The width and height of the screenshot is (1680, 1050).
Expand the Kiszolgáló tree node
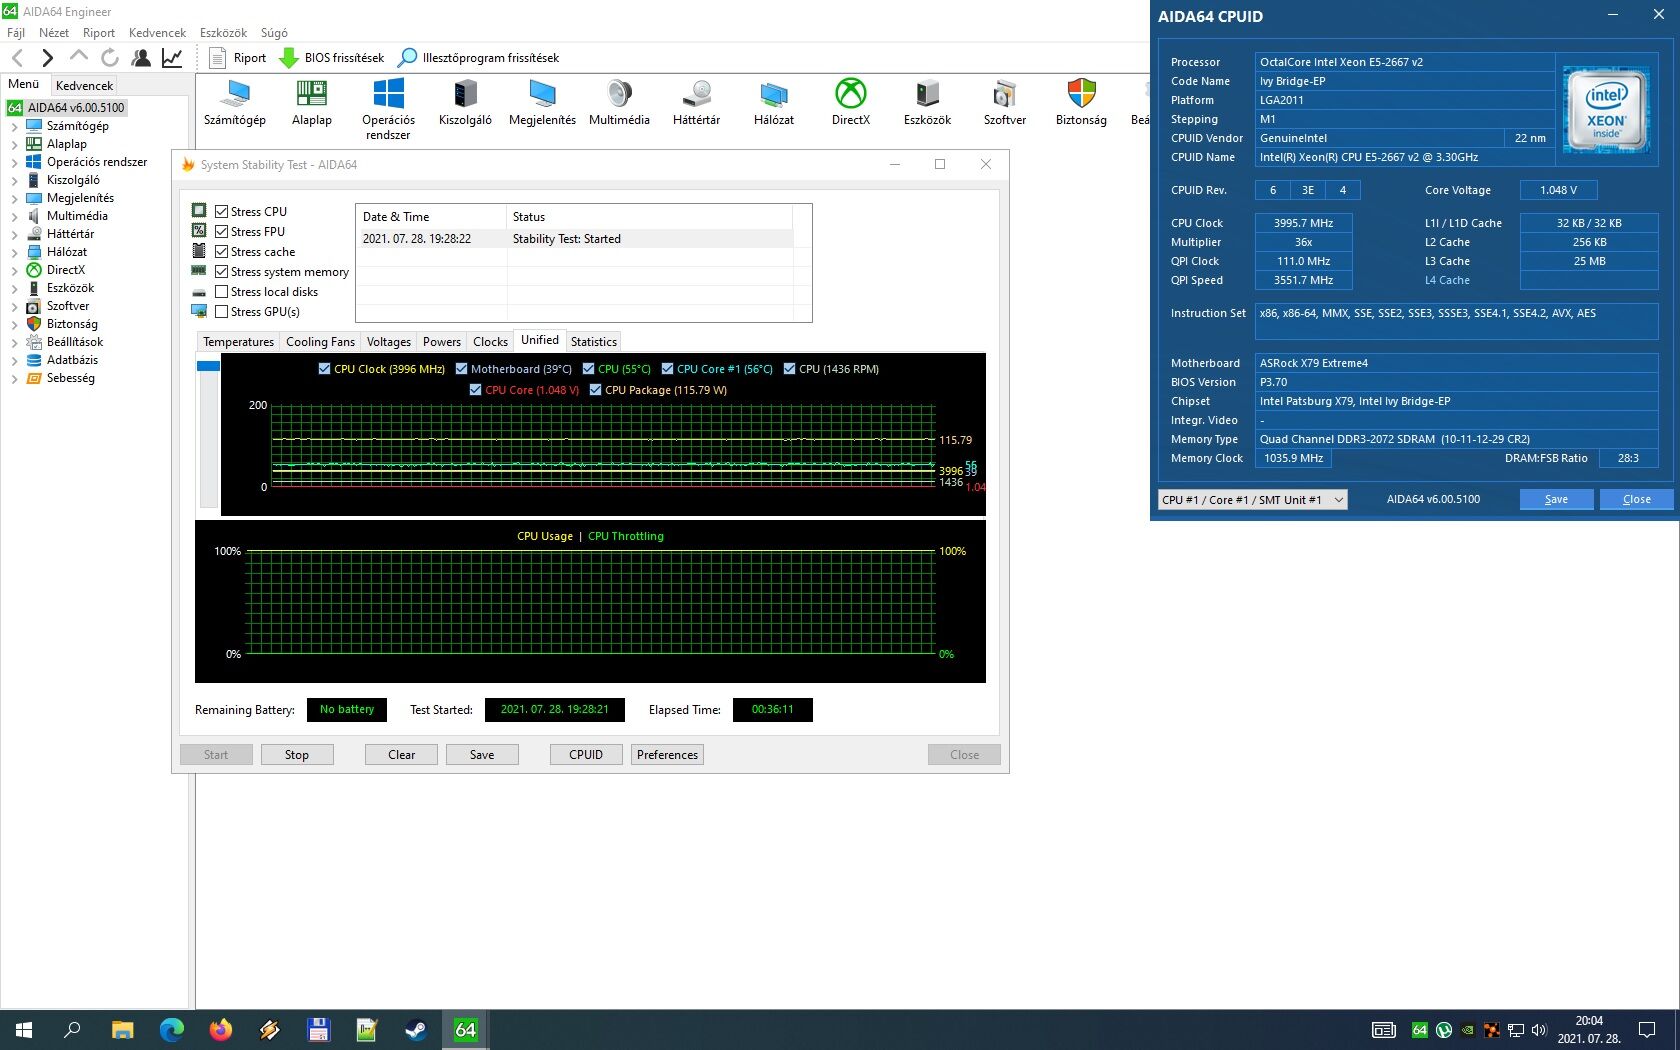point(14,181)
